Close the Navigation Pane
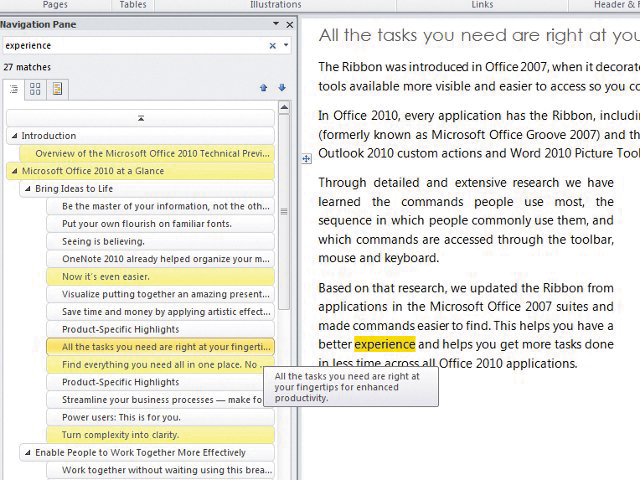 (x=290, y=24)
